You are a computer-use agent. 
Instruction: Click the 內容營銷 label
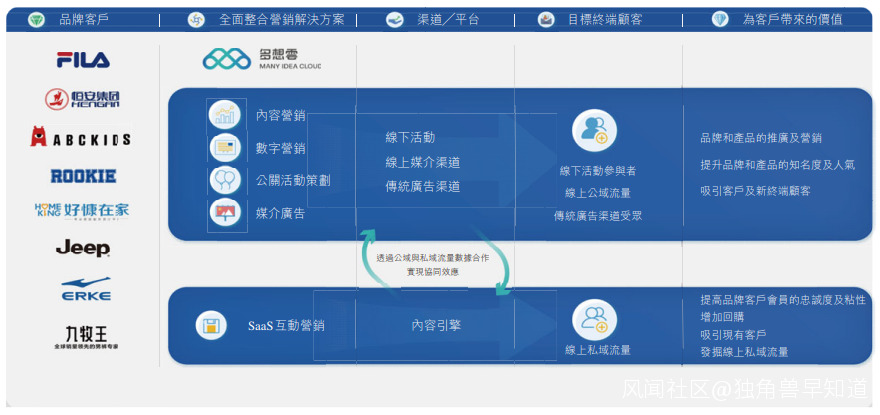coord(281,116)
